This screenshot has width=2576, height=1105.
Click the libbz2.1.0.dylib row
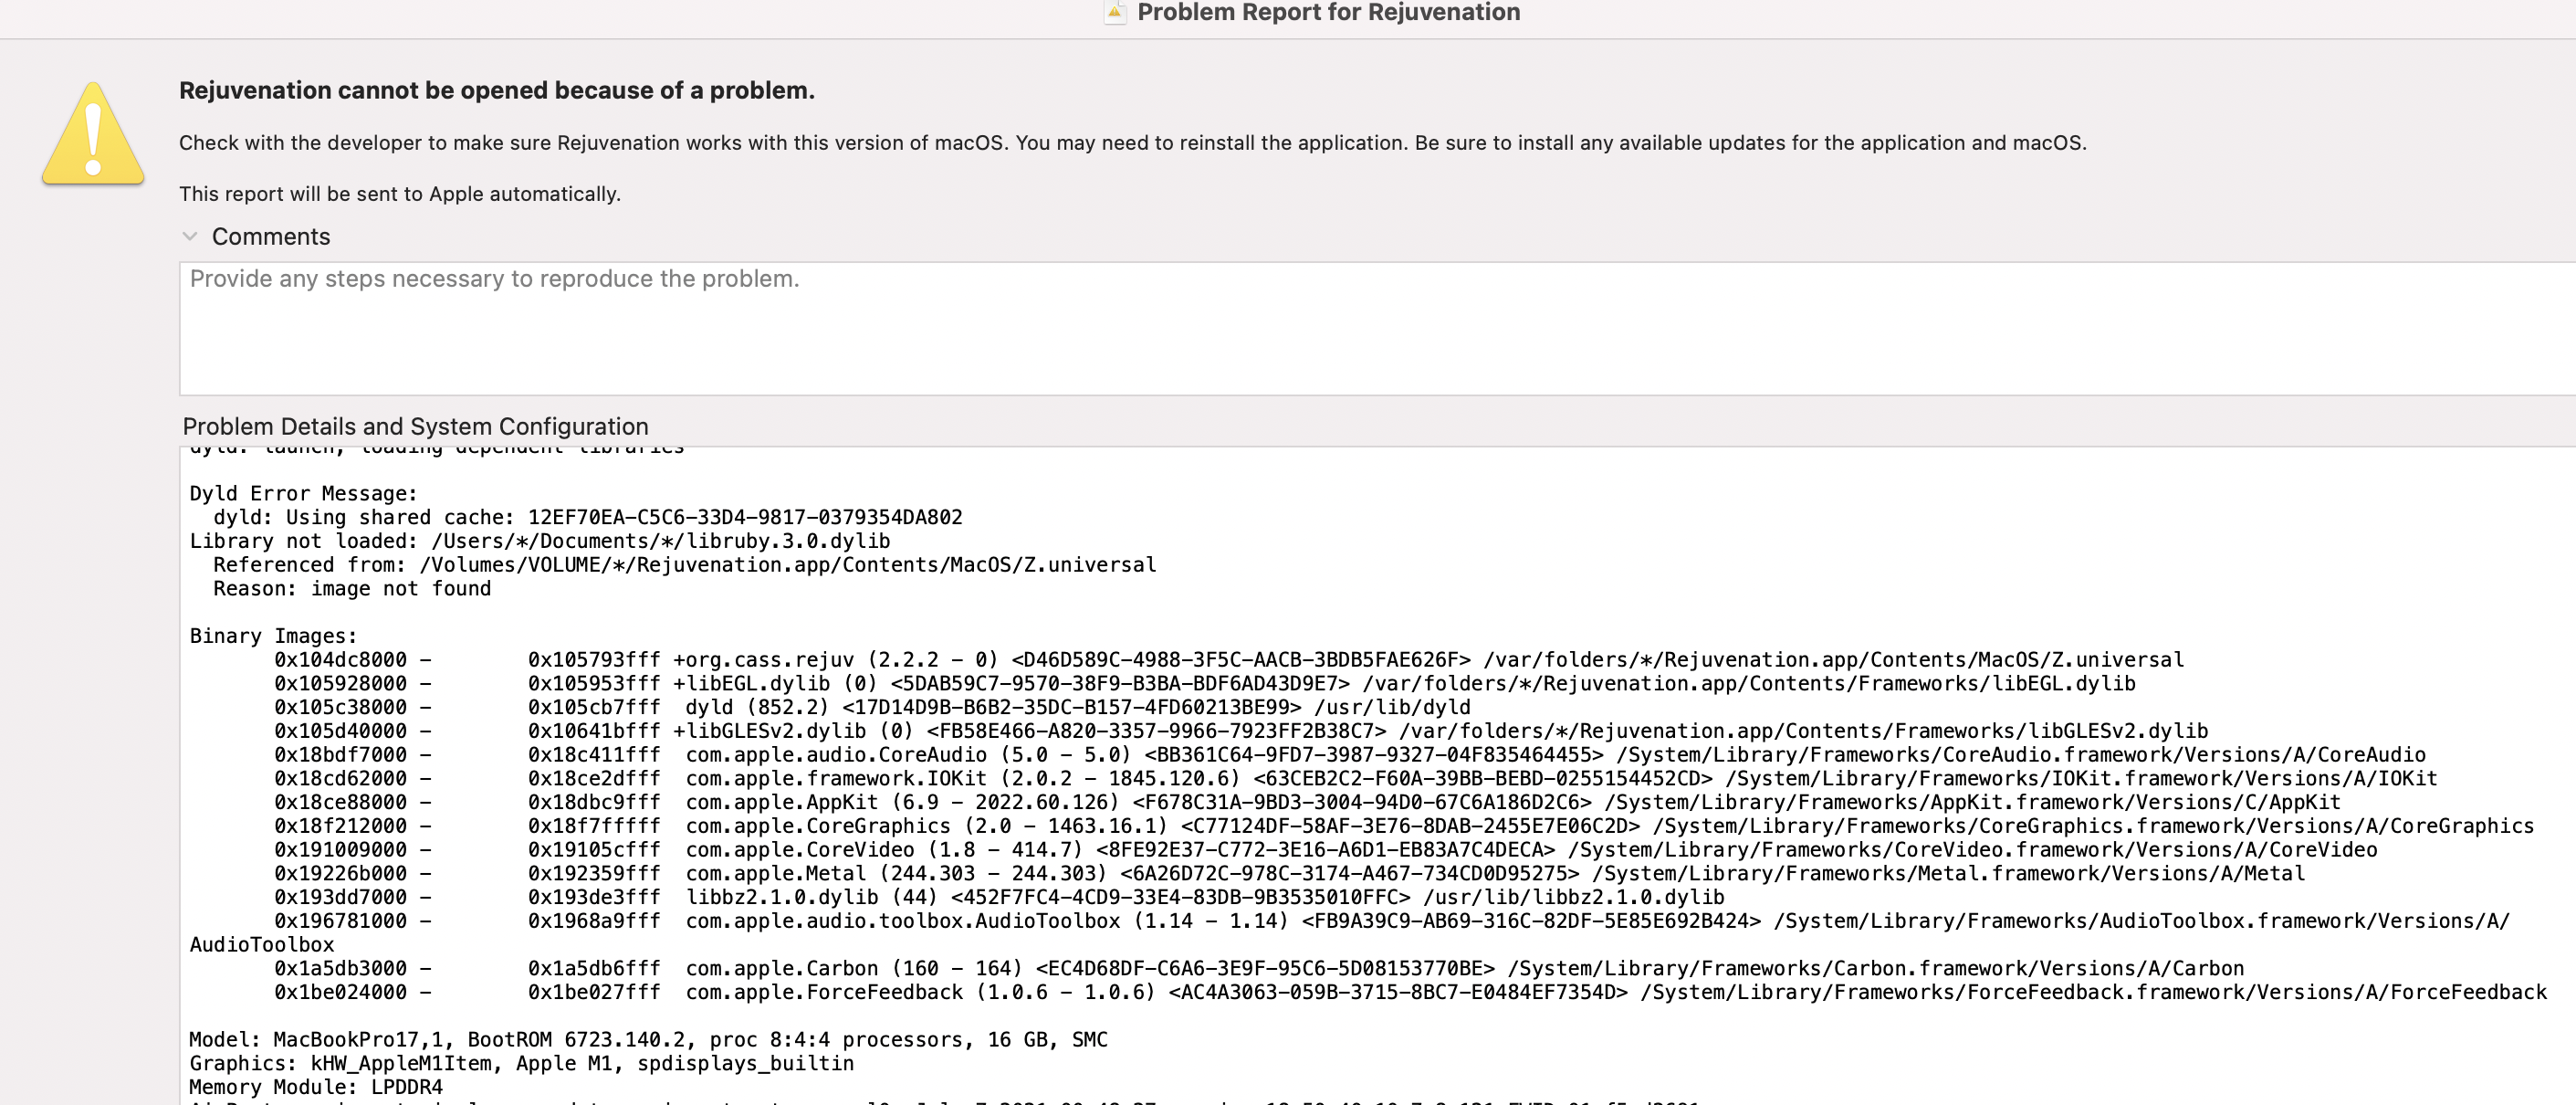(x=999, y=898)
